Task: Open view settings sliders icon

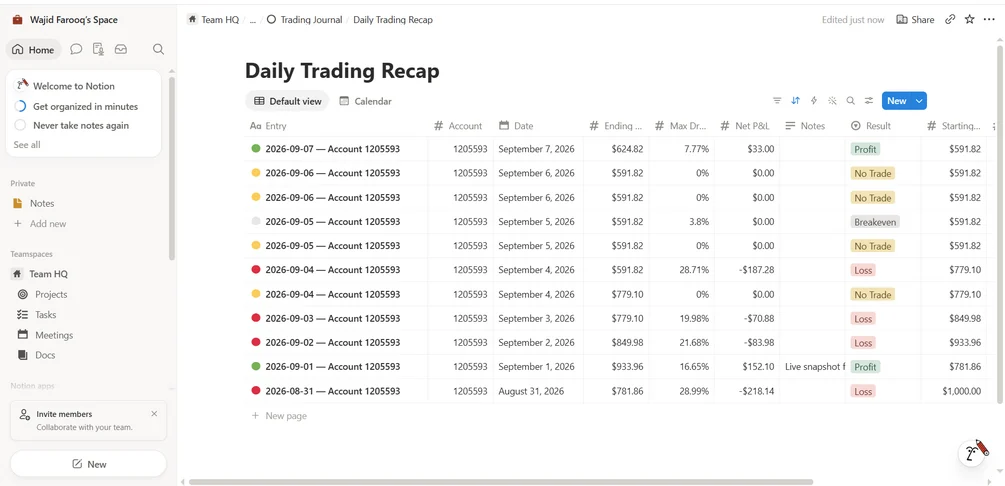Action: (869, 101)
